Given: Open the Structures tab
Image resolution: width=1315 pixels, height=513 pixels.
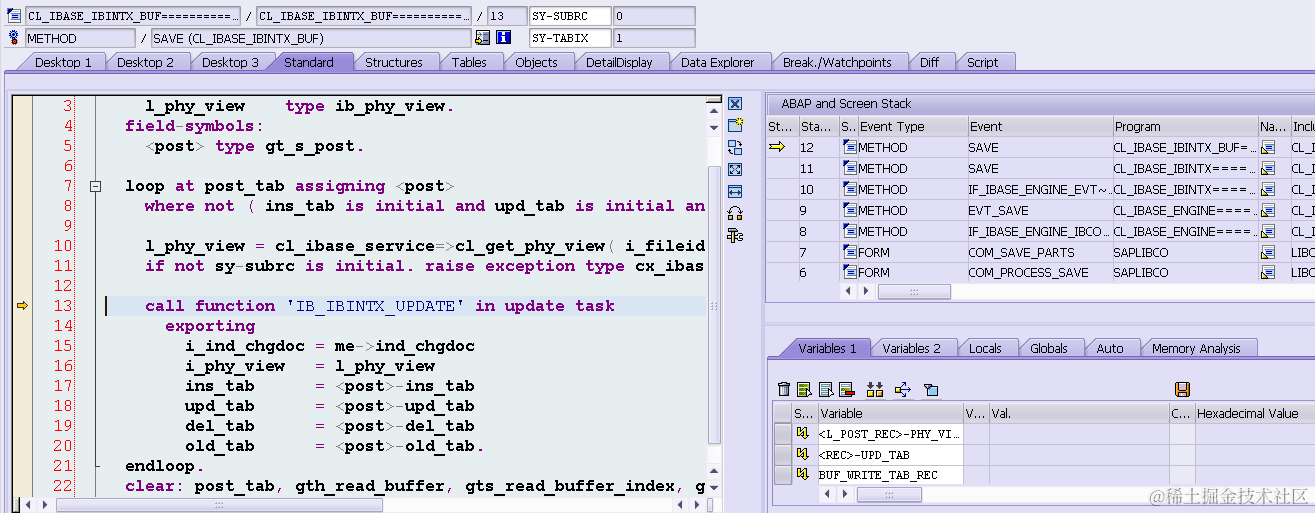Looking at the screenshot, I should click(393, 62).
